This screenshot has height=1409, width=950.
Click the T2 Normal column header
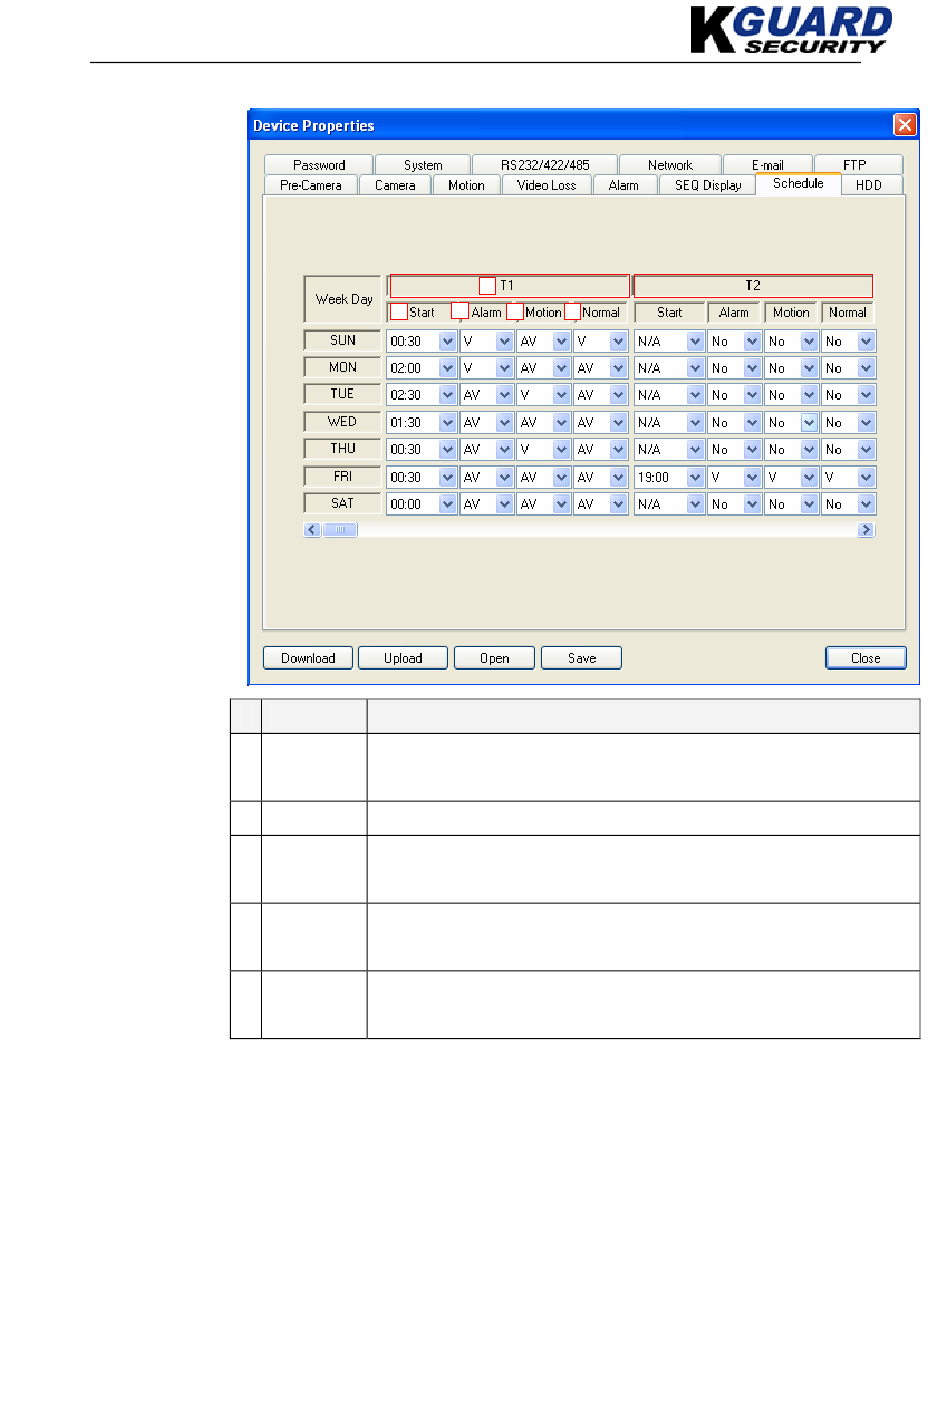tap(848, 312)
